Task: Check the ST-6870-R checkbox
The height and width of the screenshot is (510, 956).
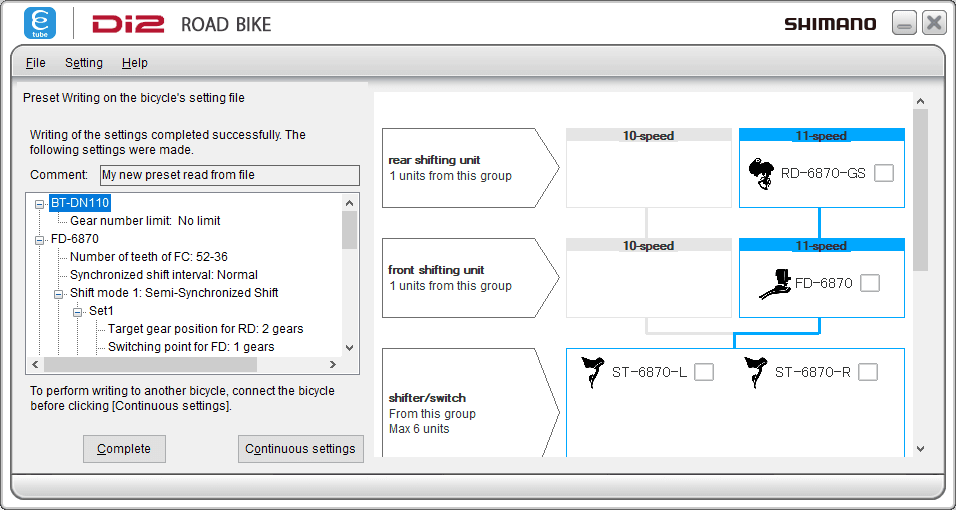Action: (x=868, y=372)
